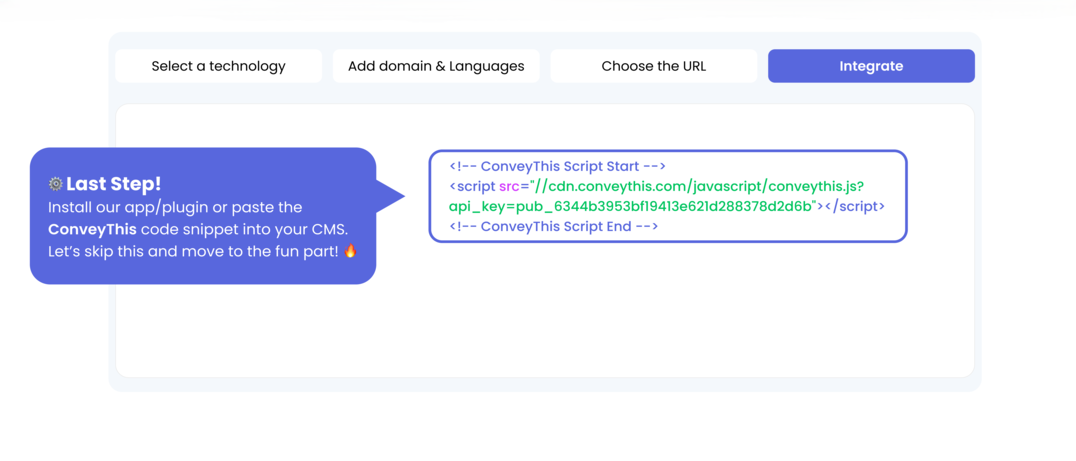The image size is (1076, 461).
Task: Click the fire emoji in the tooltip
Action: coord(350,251)
